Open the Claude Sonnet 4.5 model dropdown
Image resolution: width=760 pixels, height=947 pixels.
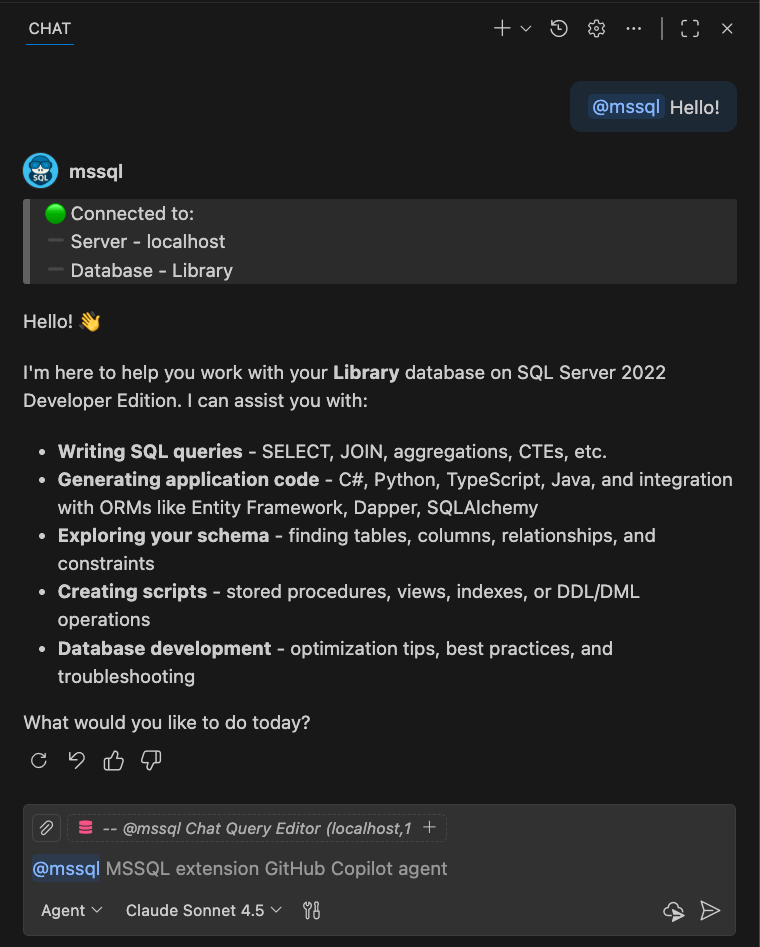(x=203, y=910)
